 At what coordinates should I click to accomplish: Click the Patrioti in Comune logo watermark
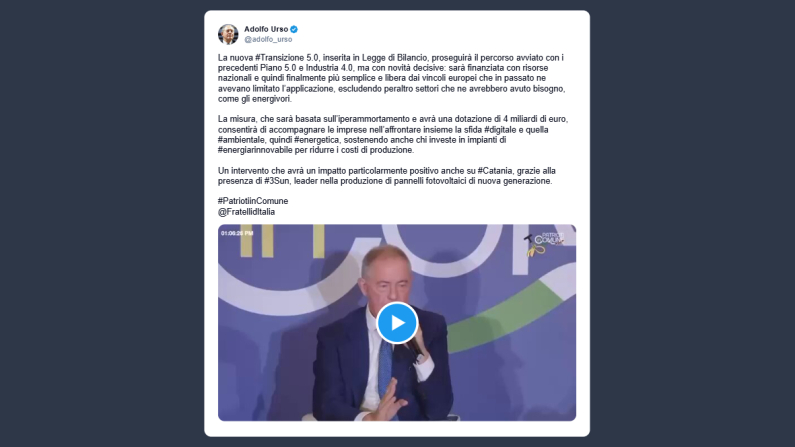[544, 243]
